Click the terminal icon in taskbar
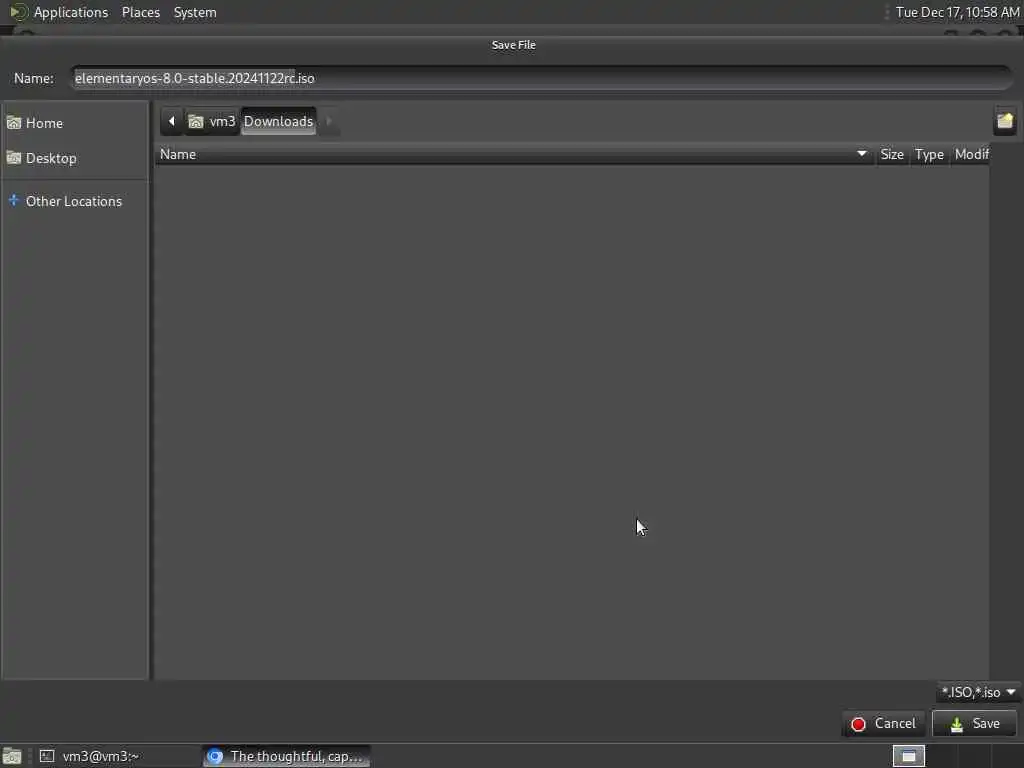Screen dimensions: 1024x768 [x=47, y=756]
